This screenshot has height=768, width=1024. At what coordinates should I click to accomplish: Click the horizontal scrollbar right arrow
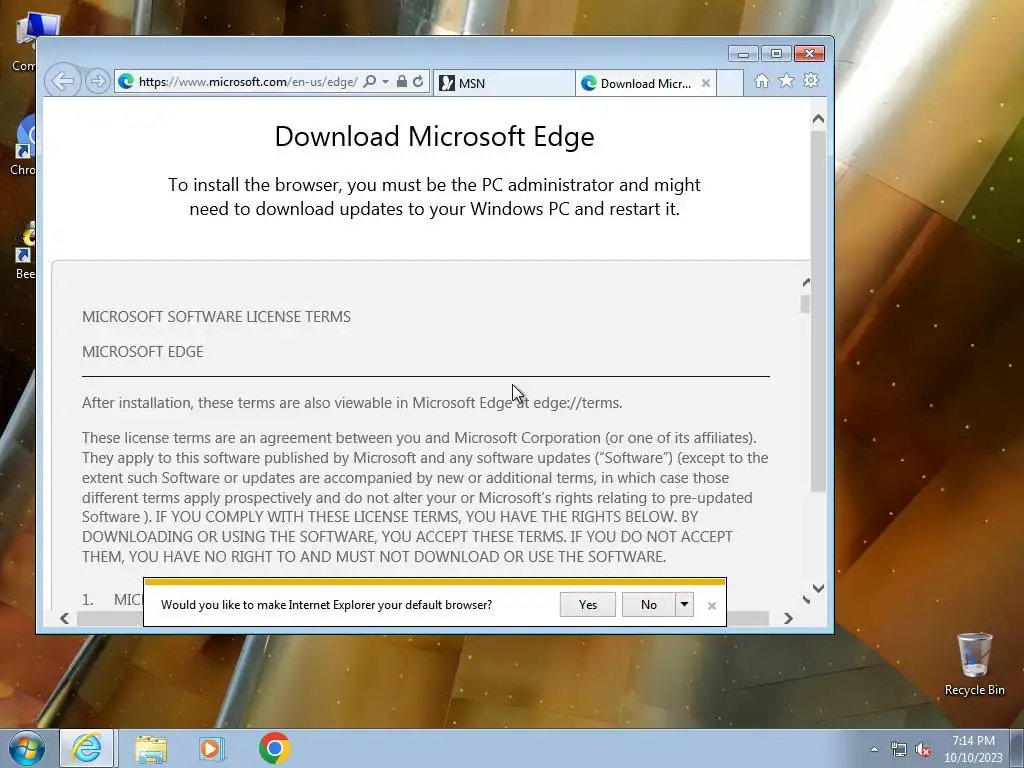[x=788, y=618]
